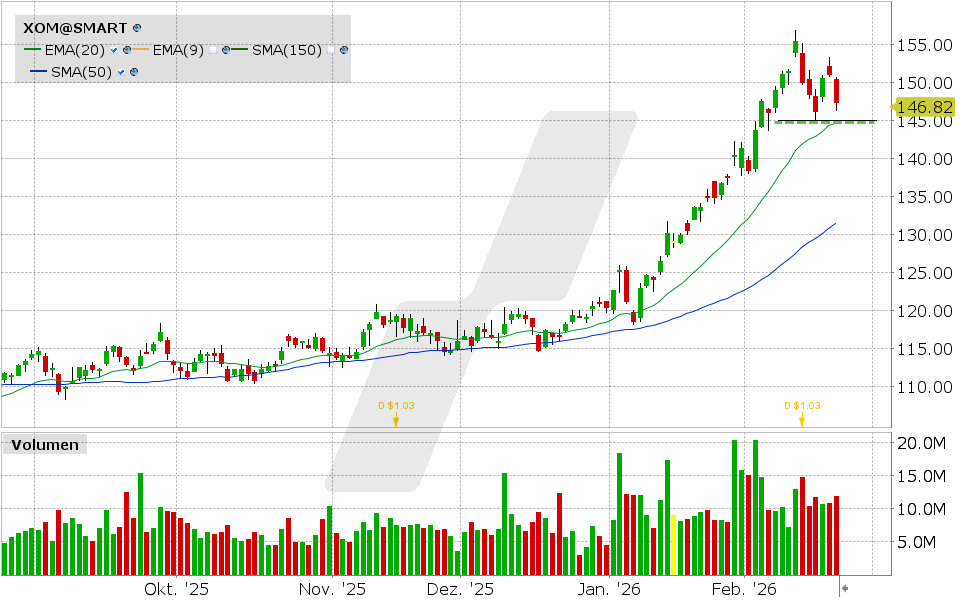Click the February dividend arrow marked D $1.03
The width and height of the screenshot is (960, 600).
click(801, 421)
